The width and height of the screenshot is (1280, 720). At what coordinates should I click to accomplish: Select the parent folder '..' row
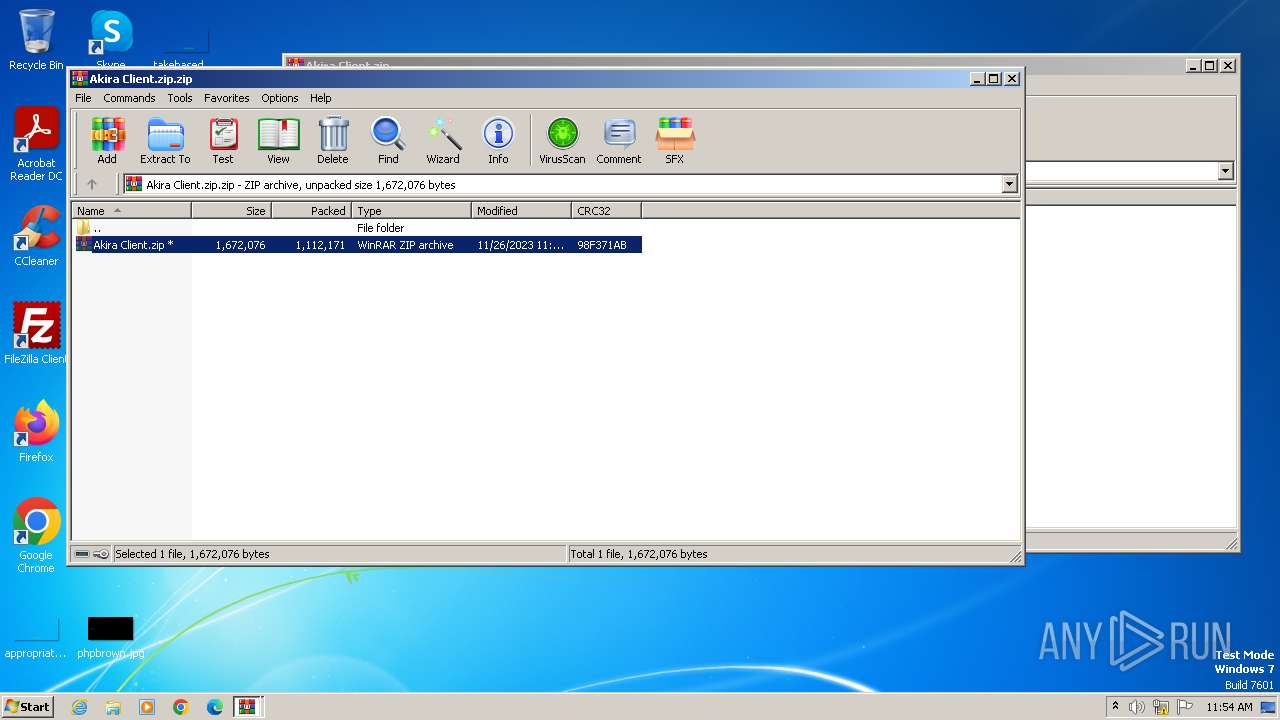(357, 228)
